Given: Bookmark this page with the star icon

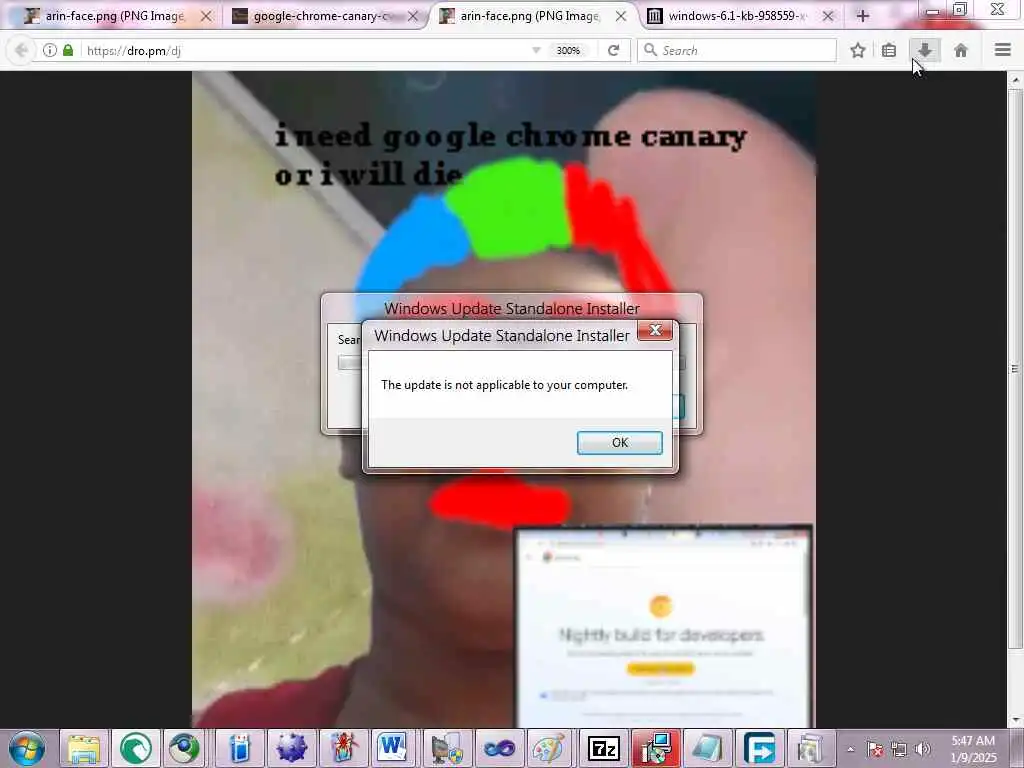Looking at the screenshot, I should point(857,50).
